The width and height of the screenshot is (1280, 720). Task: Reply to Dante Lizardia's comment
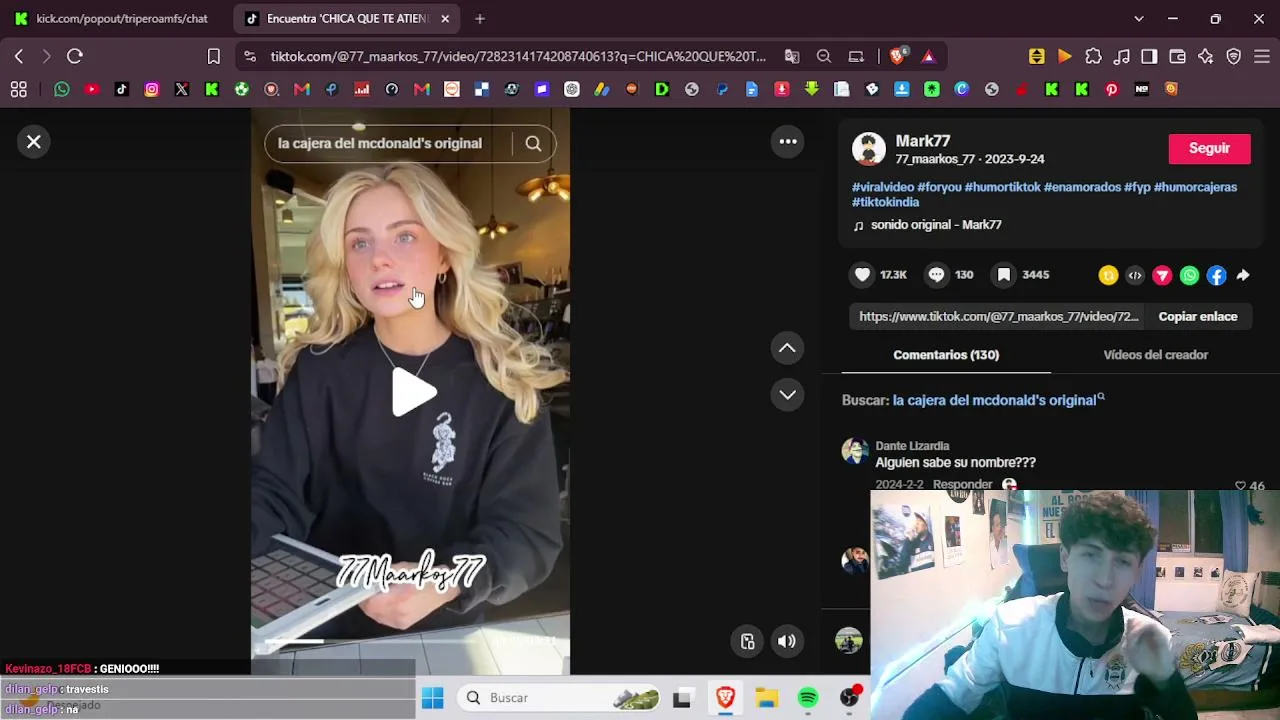coord(962,485)
